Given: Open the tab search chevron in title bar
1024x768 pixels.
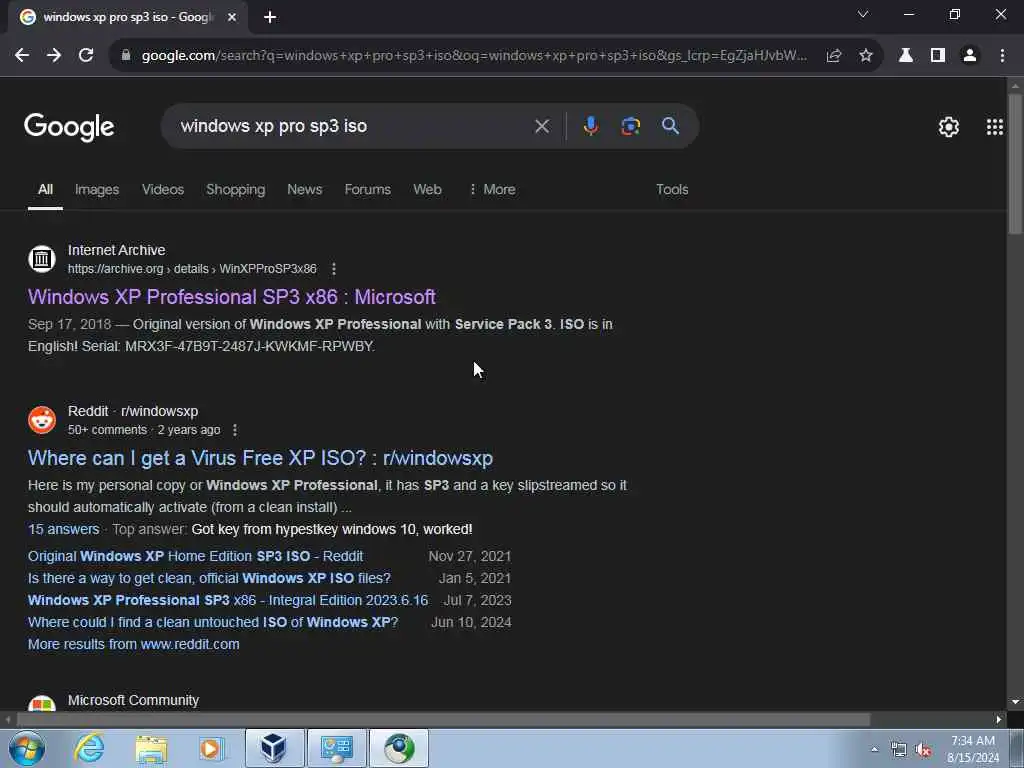Looking at the screenshot, I should [x=863, y=14].
